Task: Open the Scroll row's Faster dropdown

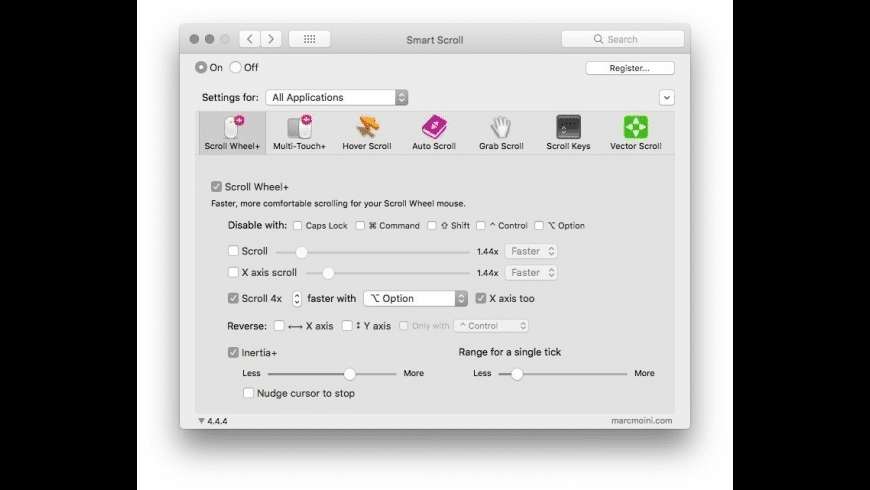Action: (x=531, y=251)
